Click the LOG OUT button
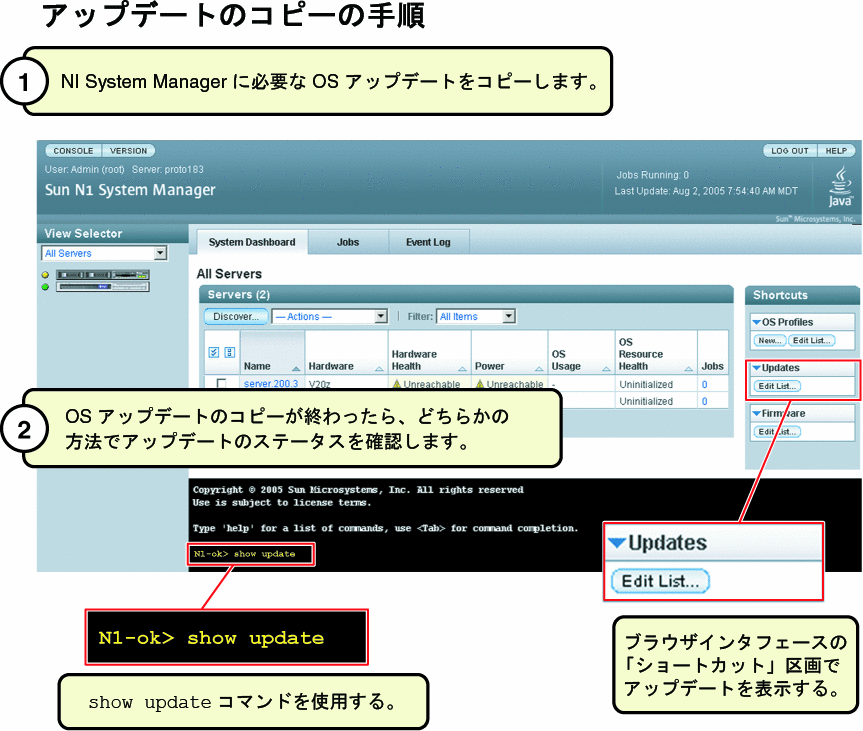The height and width of the screenshot is (731, 863). tap(790, 150)
